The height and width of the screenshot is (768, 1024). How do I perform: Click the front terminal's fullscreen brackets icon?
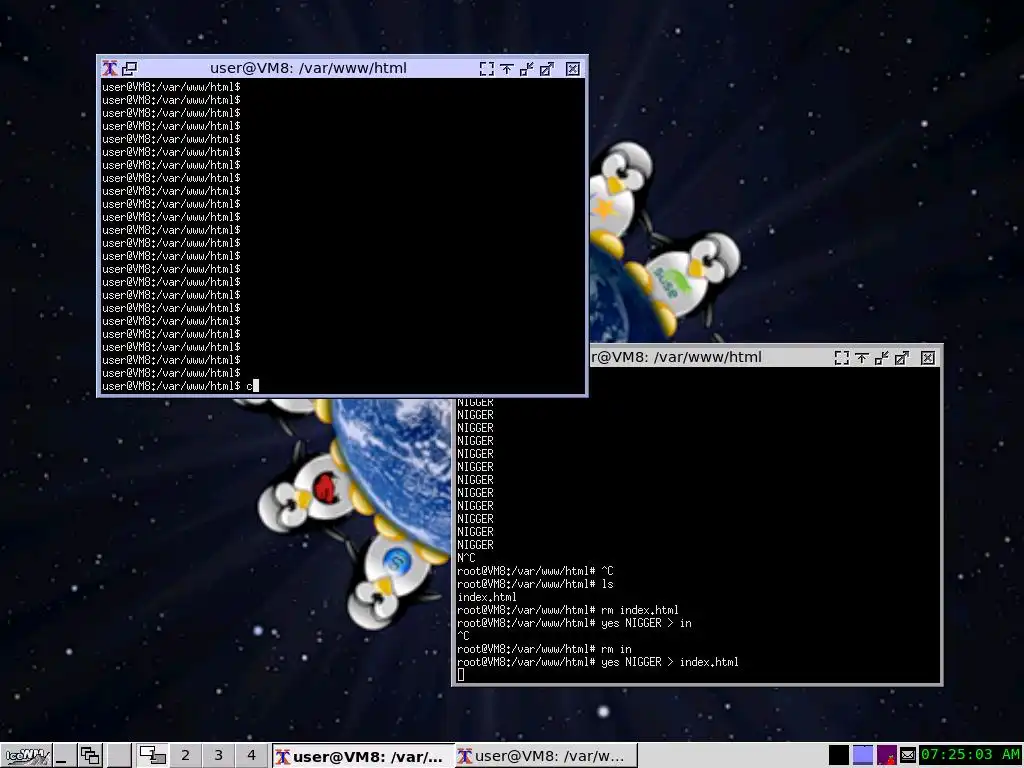tap(487, 69)
